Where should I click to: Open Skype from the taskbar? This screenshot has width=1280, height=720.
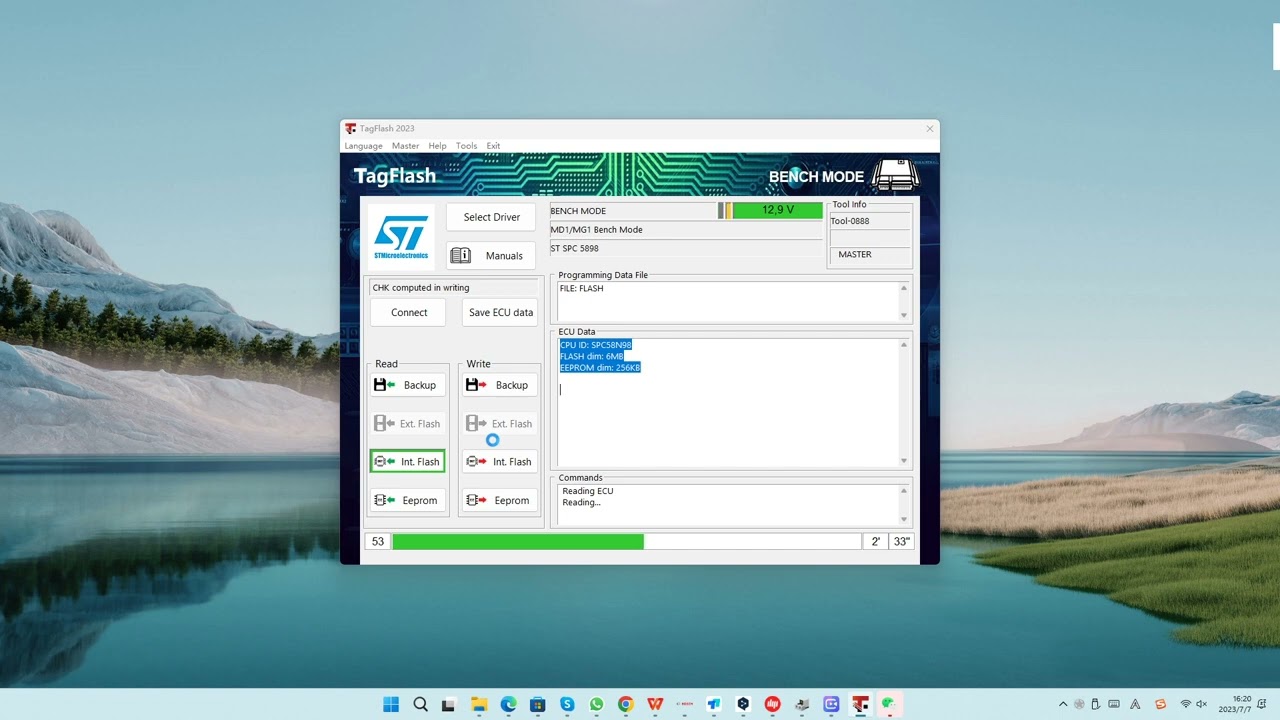tap(567, 704)
